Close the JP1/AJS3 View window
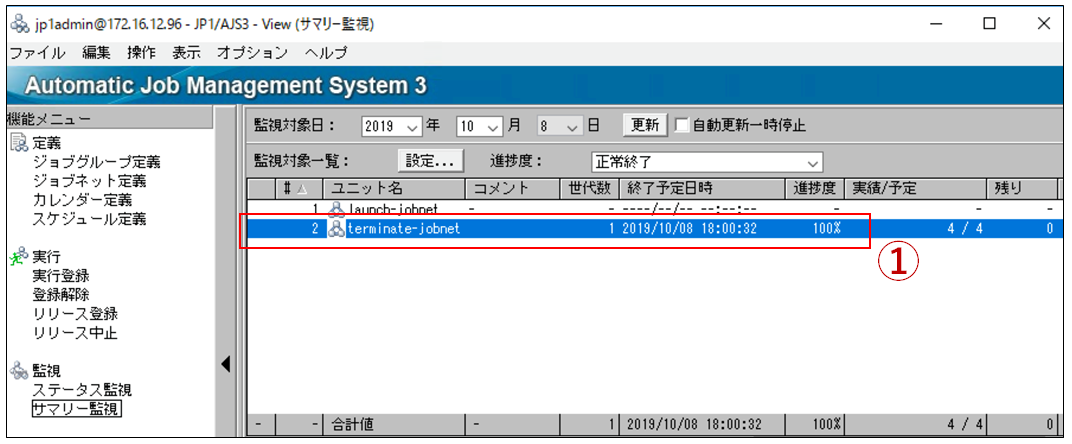Viewport: 1072px width, 444px height. (1043, 24)
